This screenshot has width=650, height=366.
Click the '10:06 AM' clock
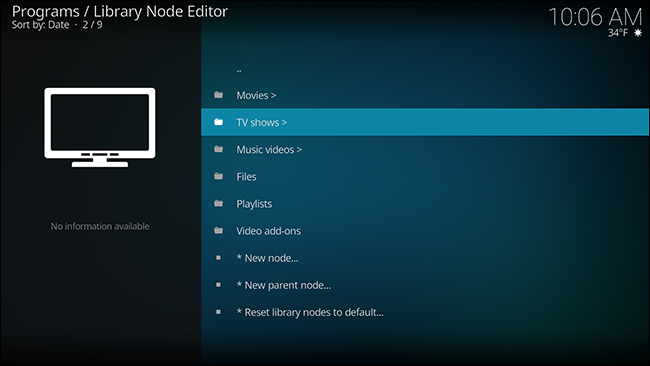coord(595,17)
